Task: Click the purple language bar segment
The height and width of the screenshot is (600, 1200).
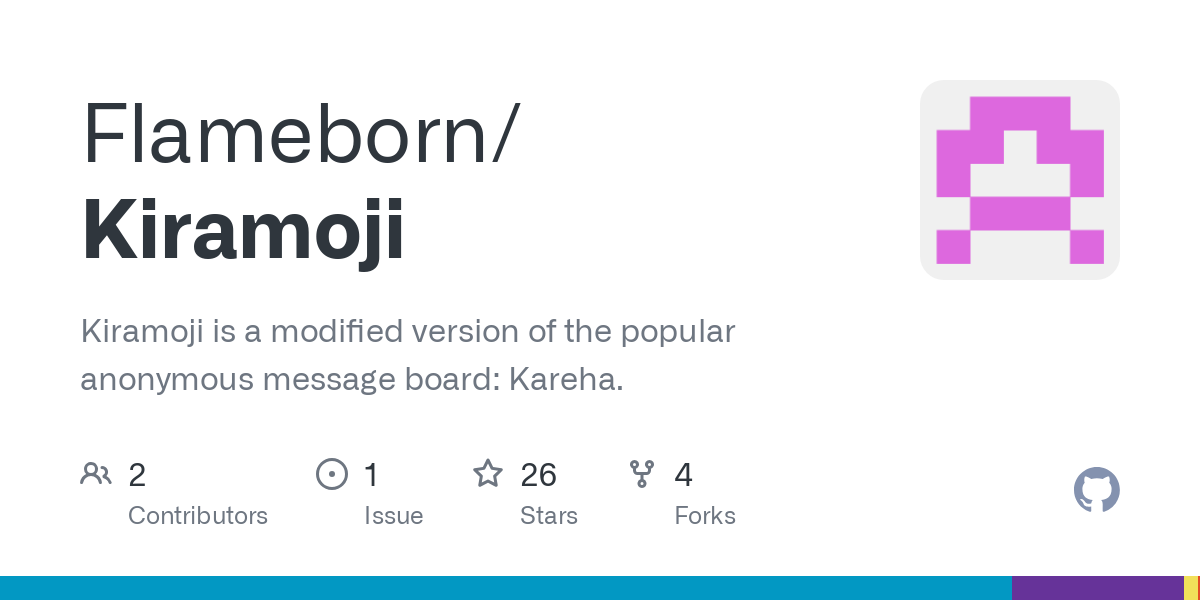Action: point(1097,588)
